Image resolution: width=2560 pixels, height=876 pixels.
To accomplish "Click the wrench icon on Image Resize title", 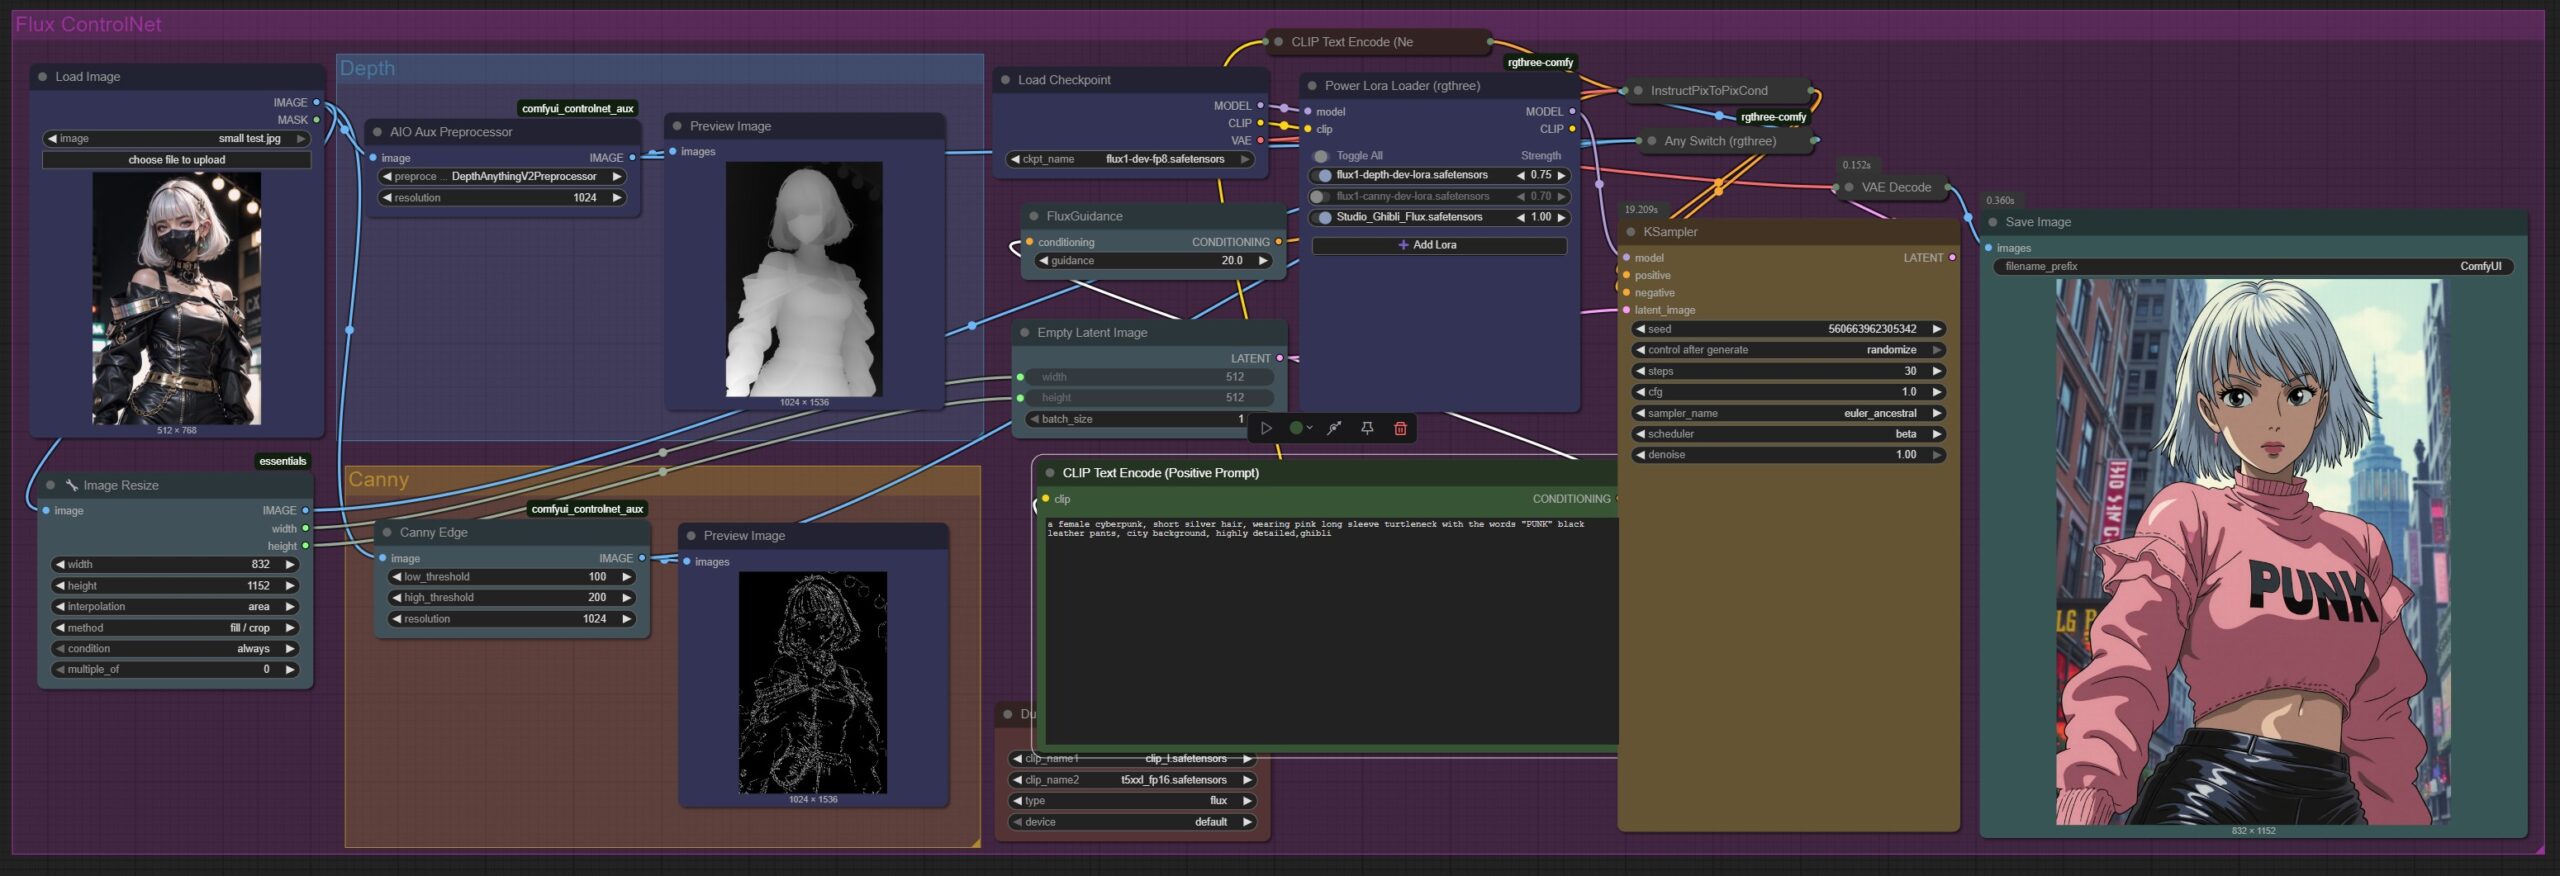I will [x=72, y=486].
